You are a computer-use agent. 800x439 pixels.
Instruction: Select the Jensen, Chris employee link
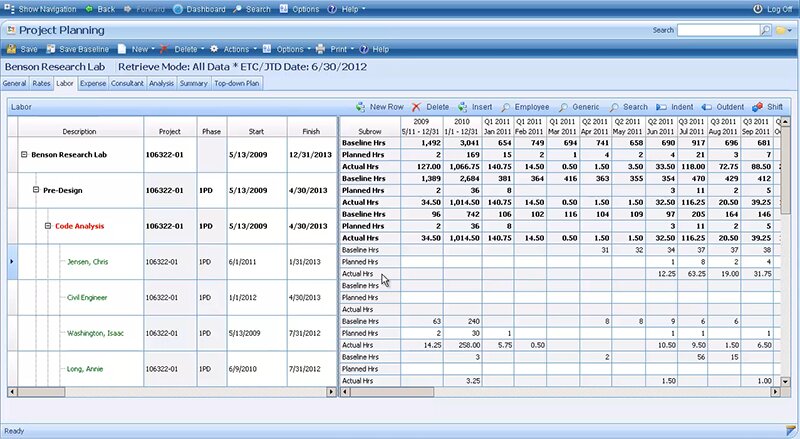click(x=91, y=262)
